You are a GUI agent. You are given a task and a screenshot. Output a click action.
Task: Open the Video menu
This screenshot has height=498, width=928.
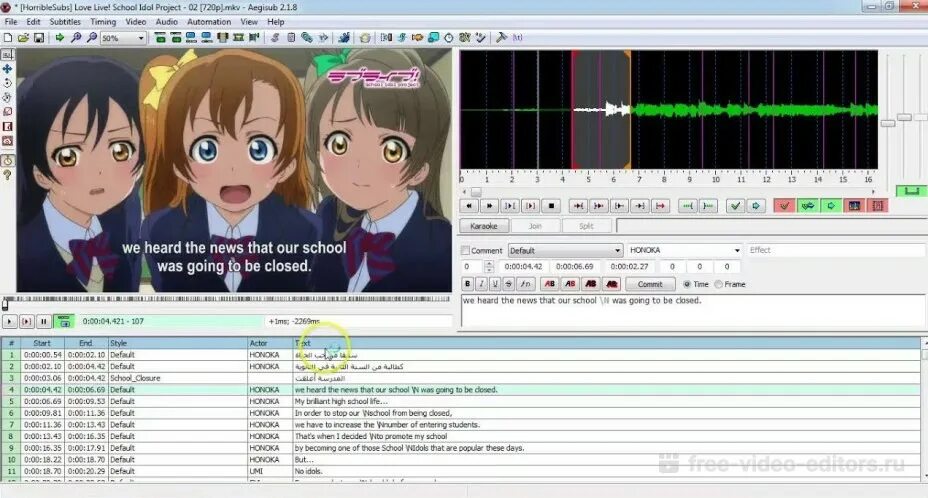(136, 22)
